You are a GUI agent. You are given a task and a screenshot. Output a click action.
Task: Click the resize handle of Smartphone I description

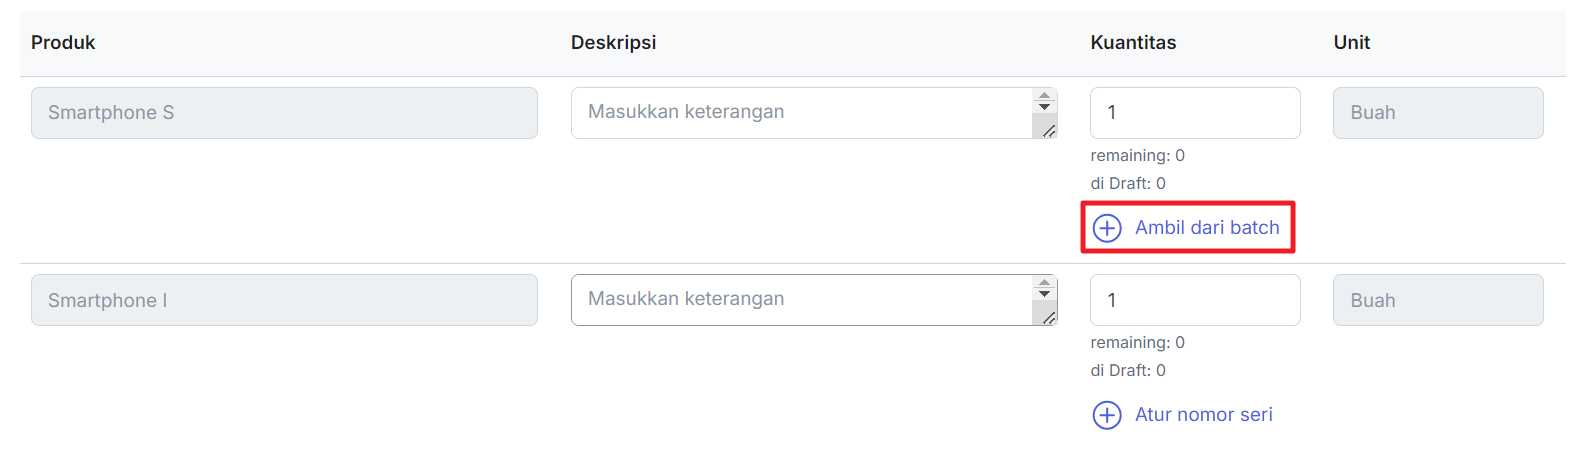pyautogui.click(x=1047, y=317)
